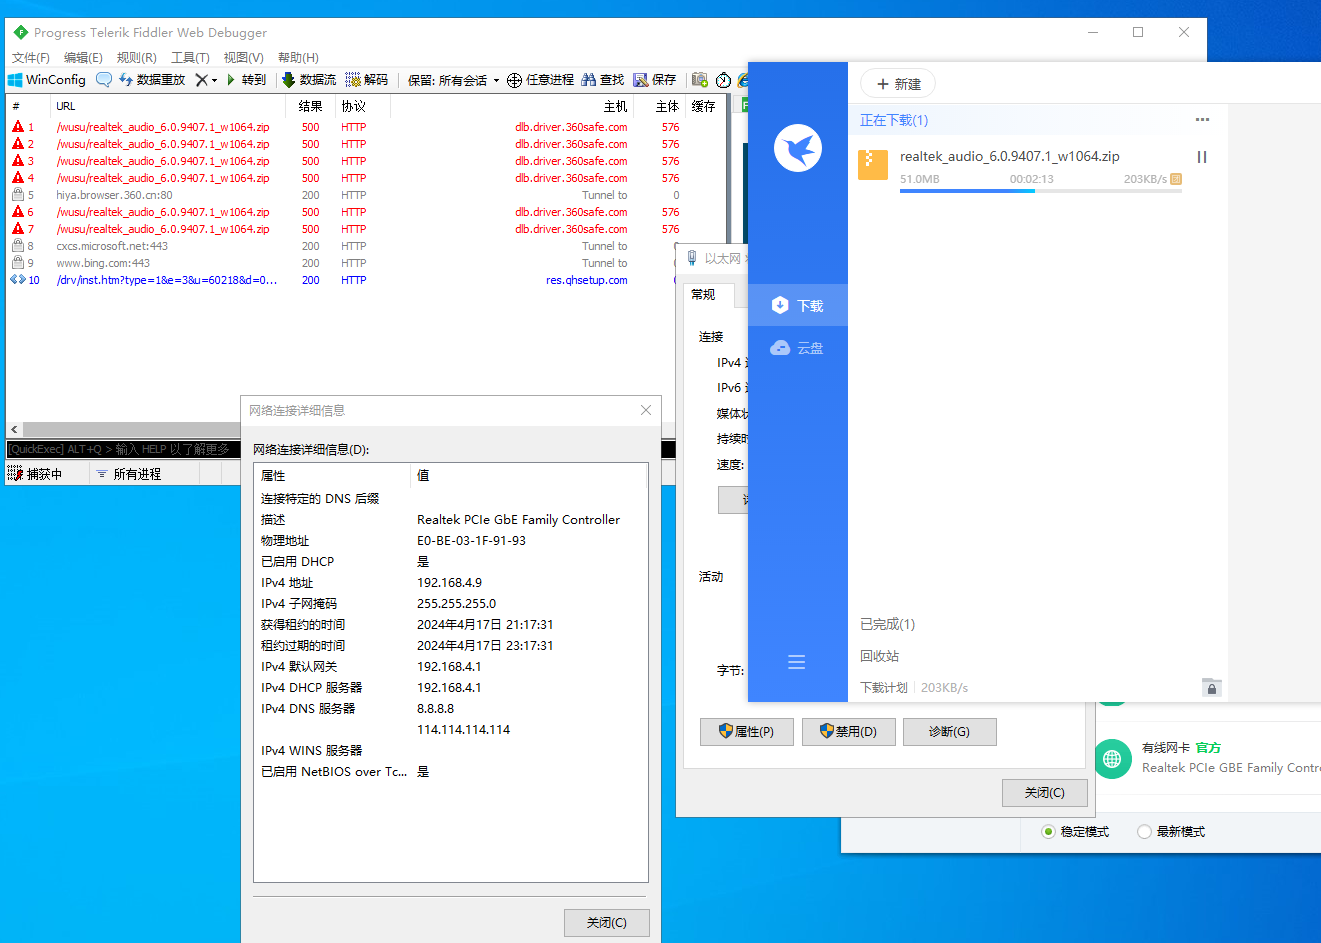This screenshot has width=1321, height=943.
Task: Click scroll-left arrow of session list scrollbar
Action: (x=14, y=429)
